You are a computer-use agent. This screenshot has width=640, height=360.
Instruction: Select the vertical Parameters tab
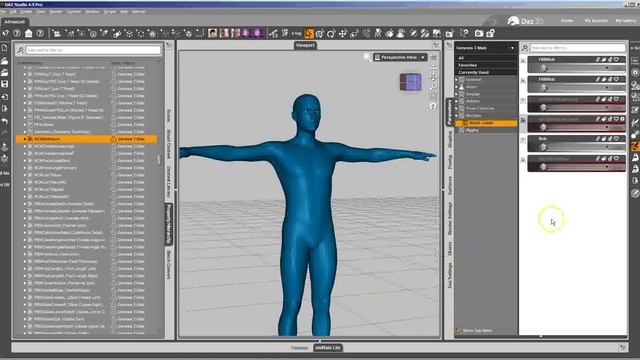coord(449,112)
